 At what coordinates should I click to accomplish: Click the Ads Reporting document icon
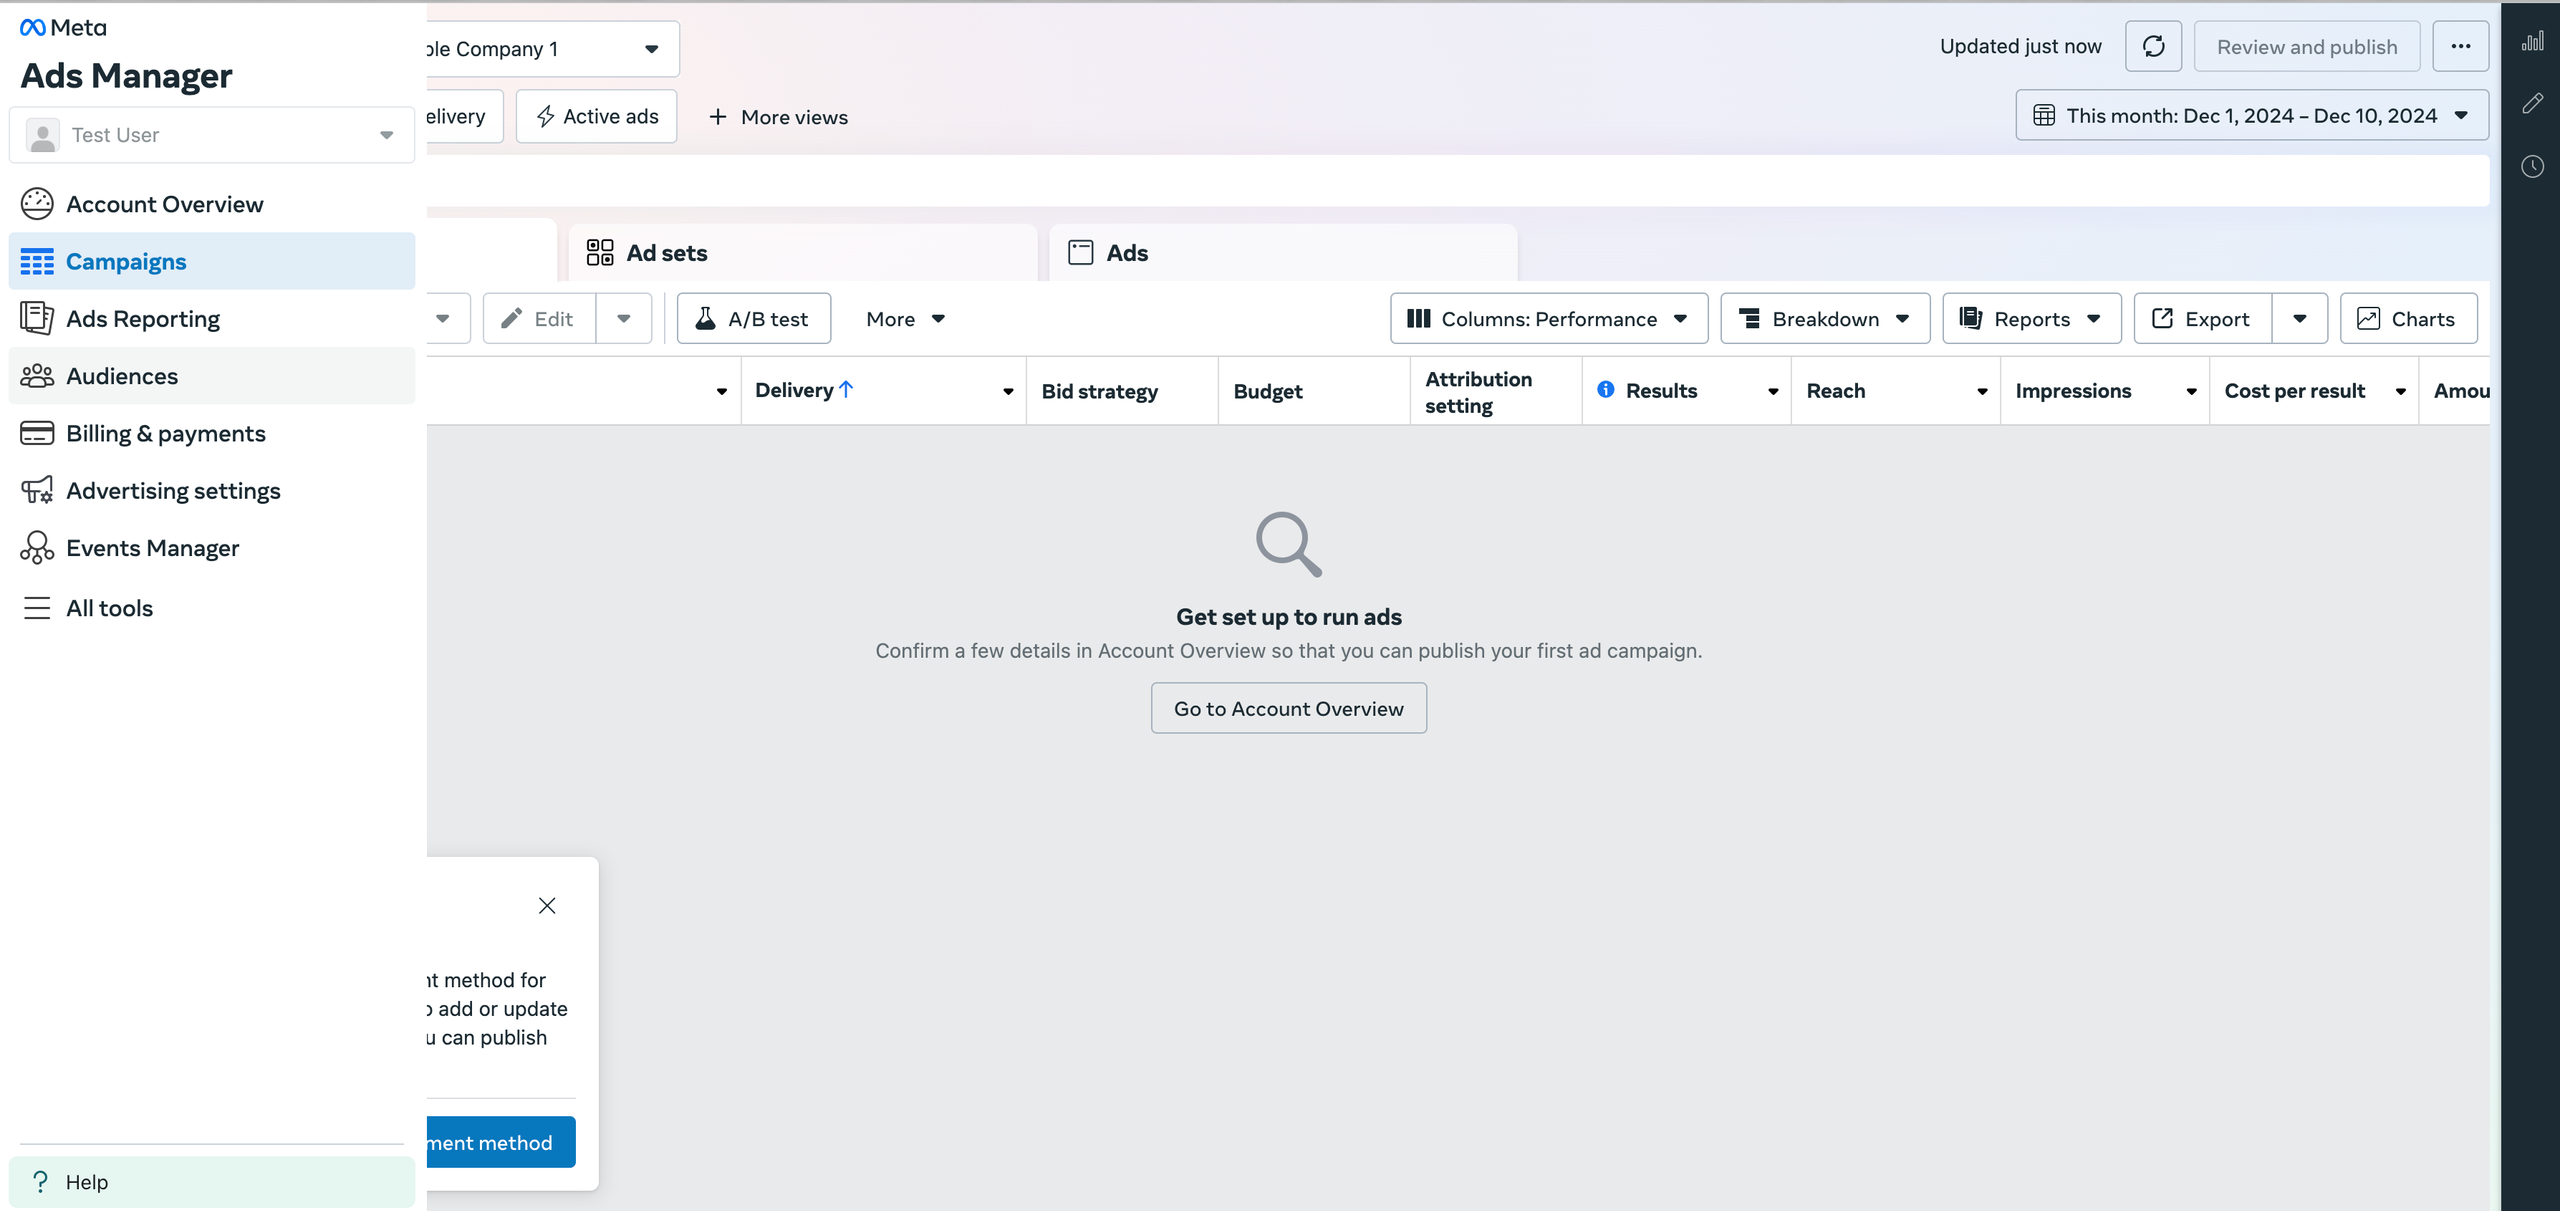(x=37, y=318)
